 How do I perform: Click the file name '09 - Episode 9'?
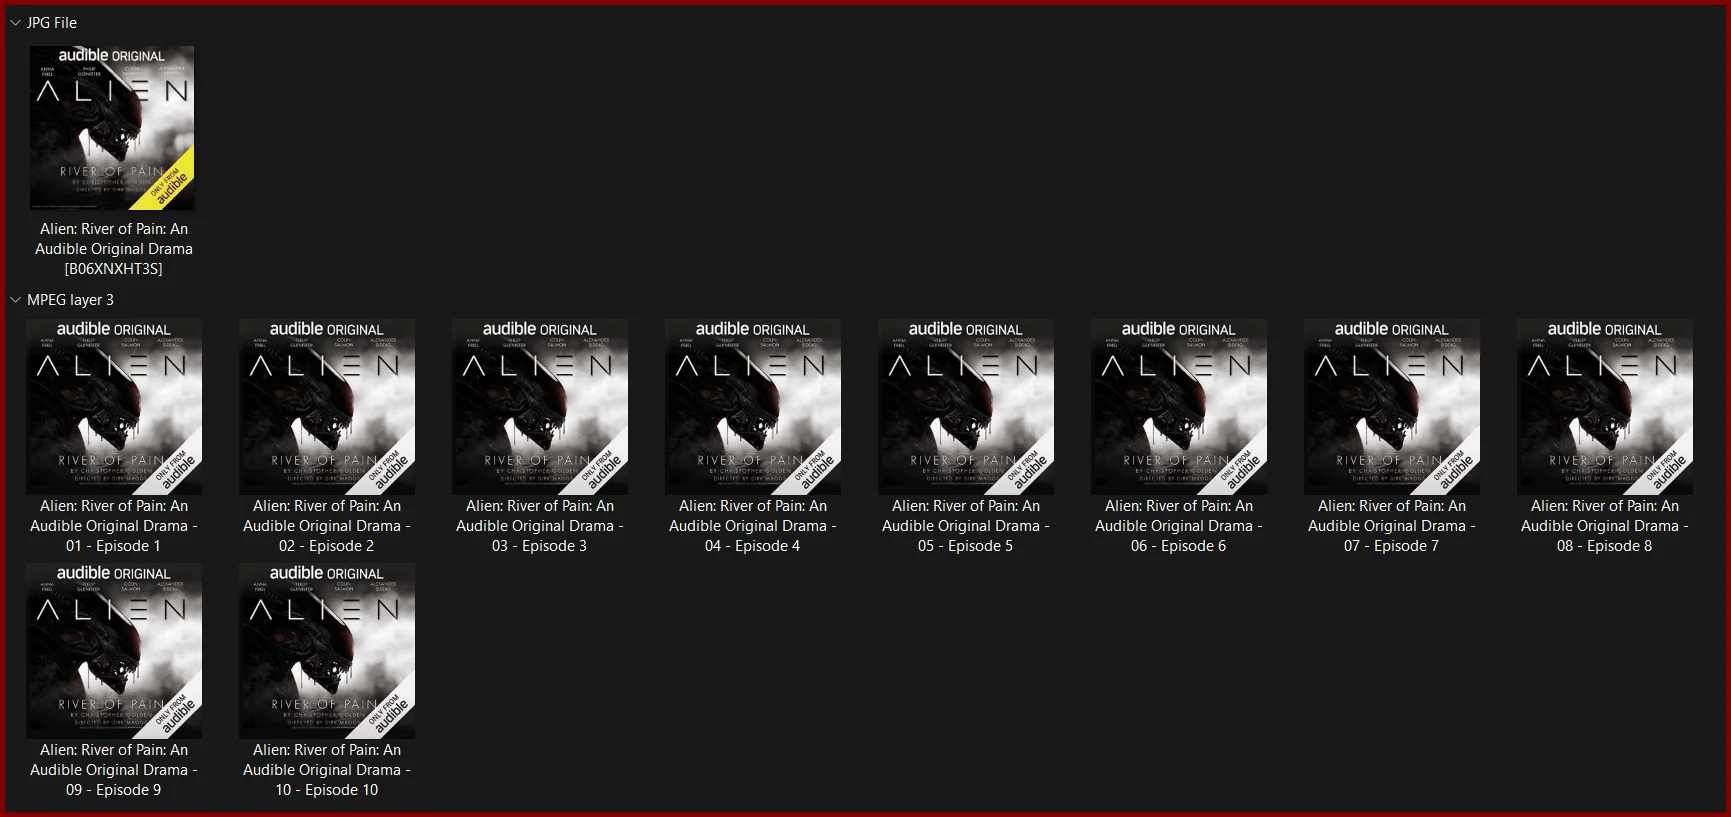114,770
